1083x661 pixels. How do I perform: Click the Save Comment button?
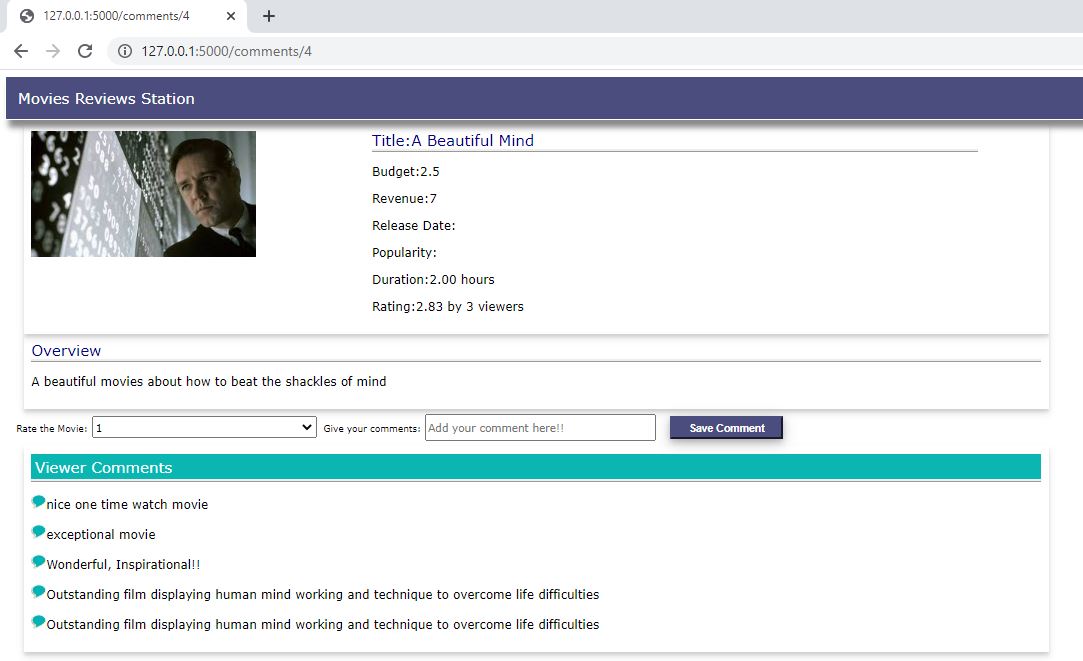[726, 428]
